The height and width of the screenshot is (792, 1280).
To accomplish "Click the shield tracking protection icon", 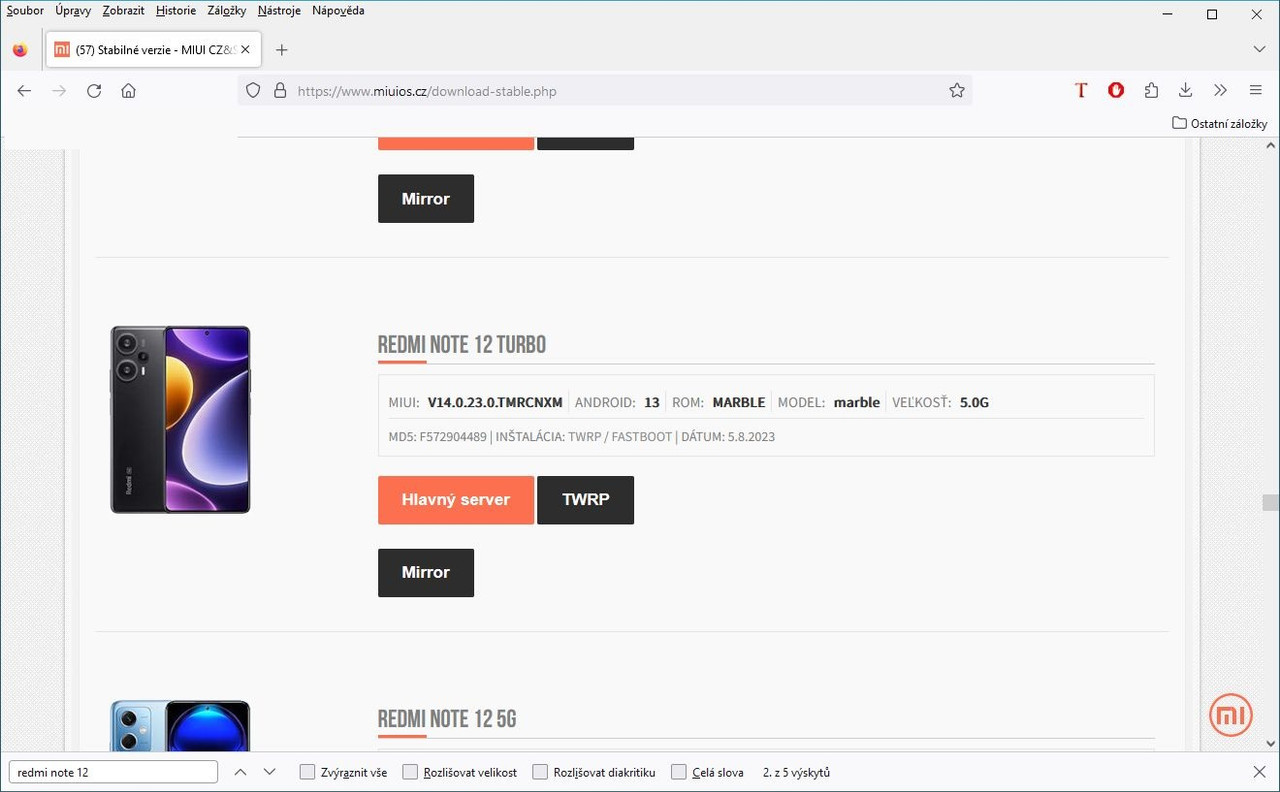I will click(x=253, y=91).
